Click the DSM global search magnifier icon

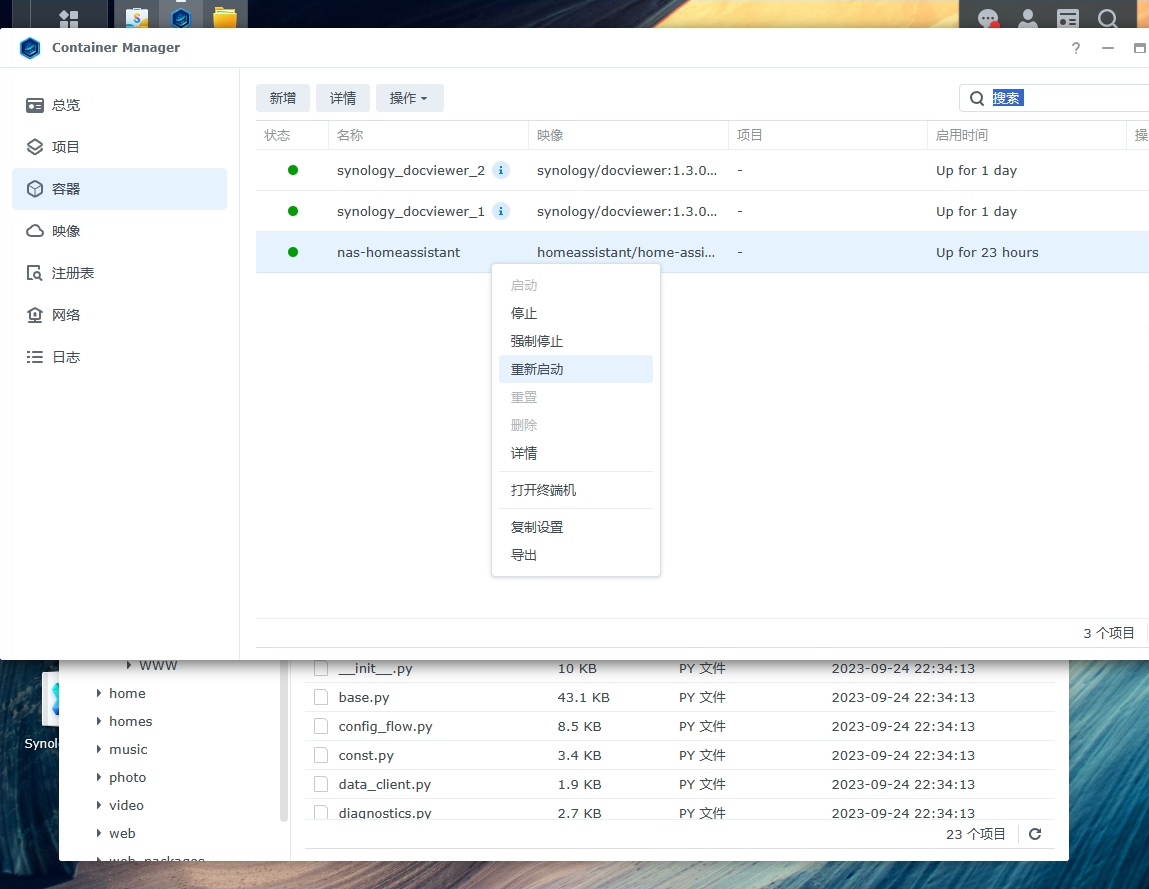click(1107, 18)
